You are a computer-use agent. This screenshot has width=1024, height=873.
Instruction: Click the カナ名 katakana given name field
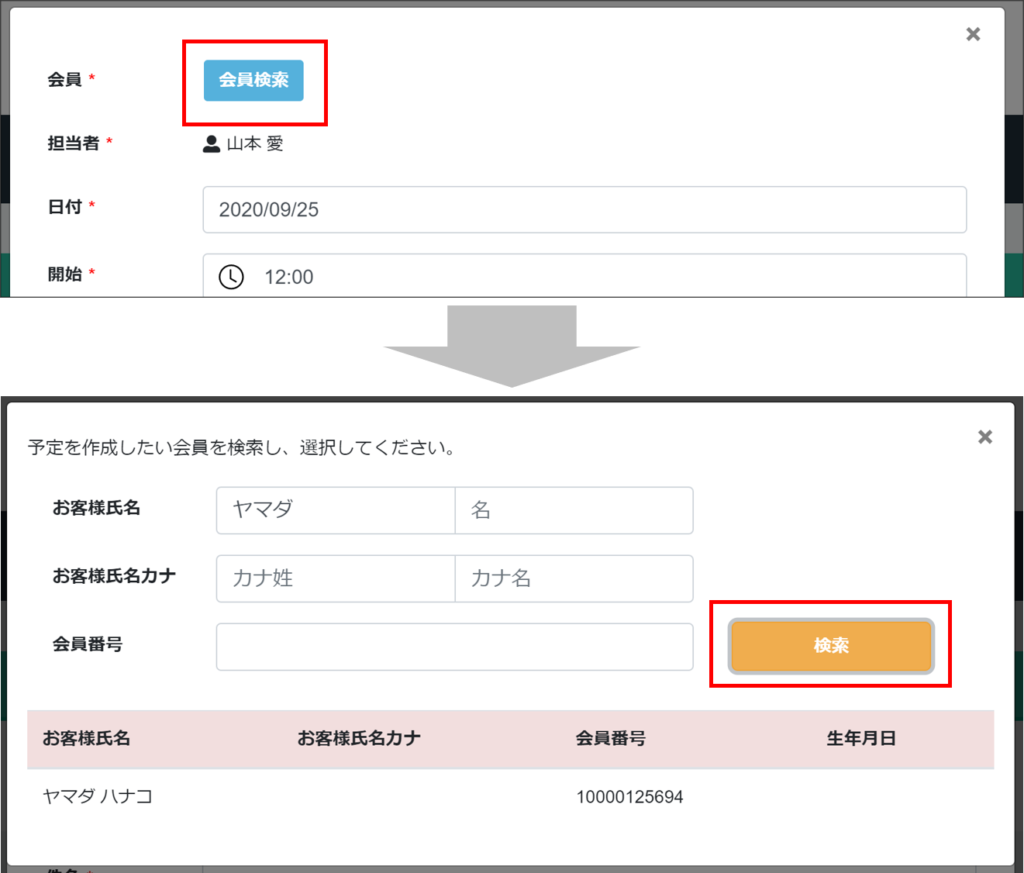[574, 578]
